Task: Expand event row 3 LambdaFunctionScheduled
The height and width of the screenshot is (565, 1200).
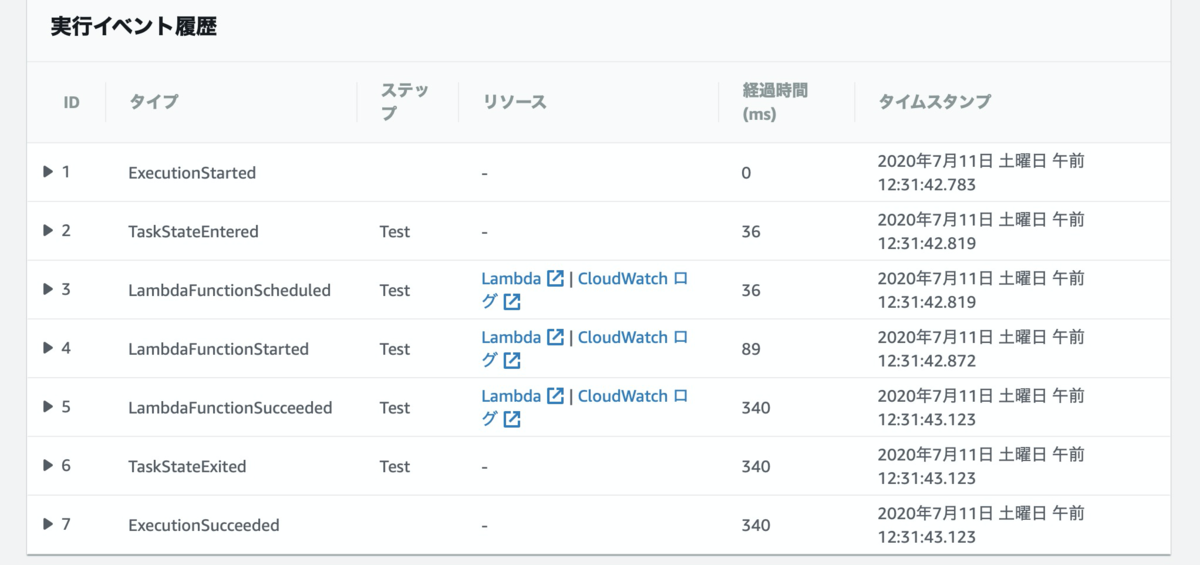Action: click(x=48, y=289)
